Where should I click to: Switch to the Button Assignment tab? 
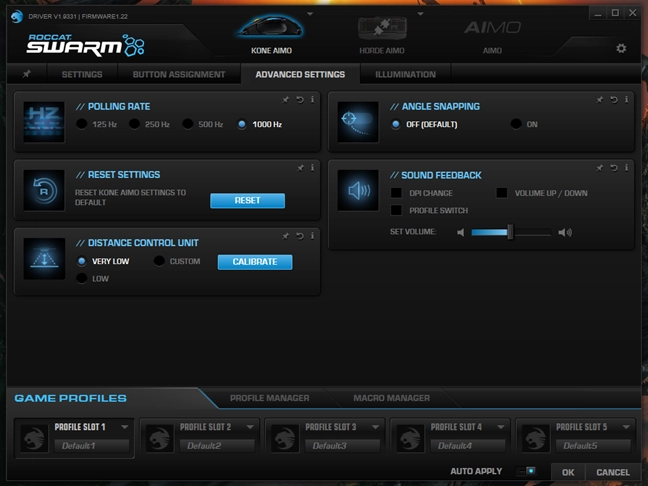[179, 74]
